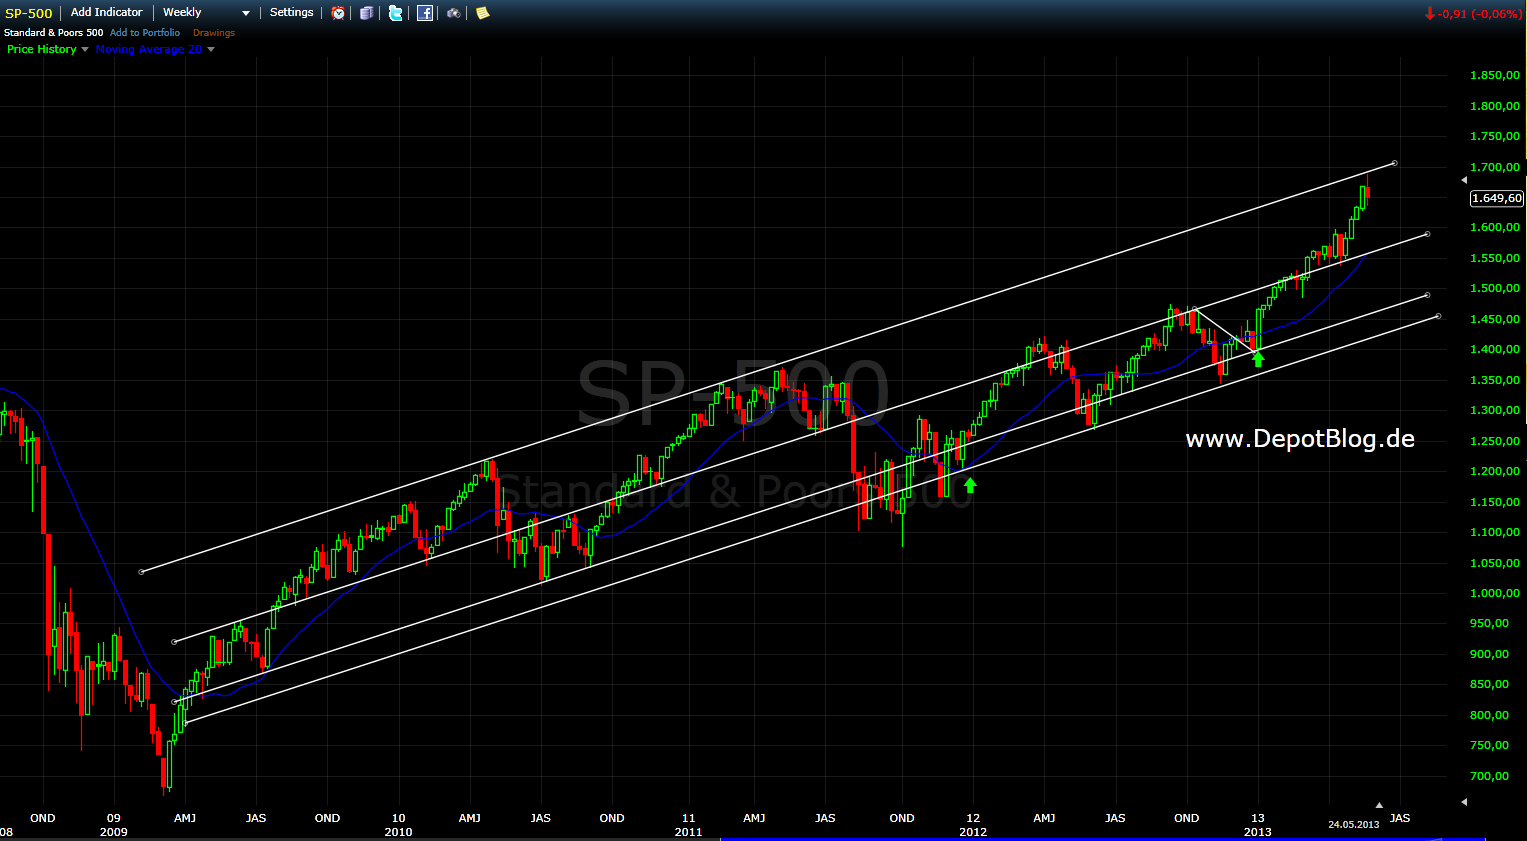Click the left arrow at bottom-right of time axis
1527x841 pixels.
click(1464, 802)
